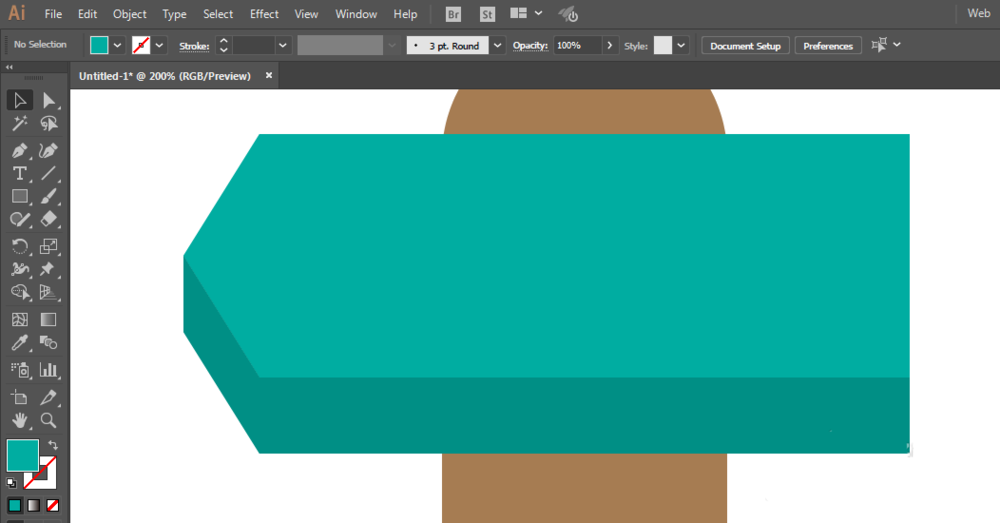The image size is (1000, 523).
Task: Choose the Lasso tool
Action: [x=48, y=123]
